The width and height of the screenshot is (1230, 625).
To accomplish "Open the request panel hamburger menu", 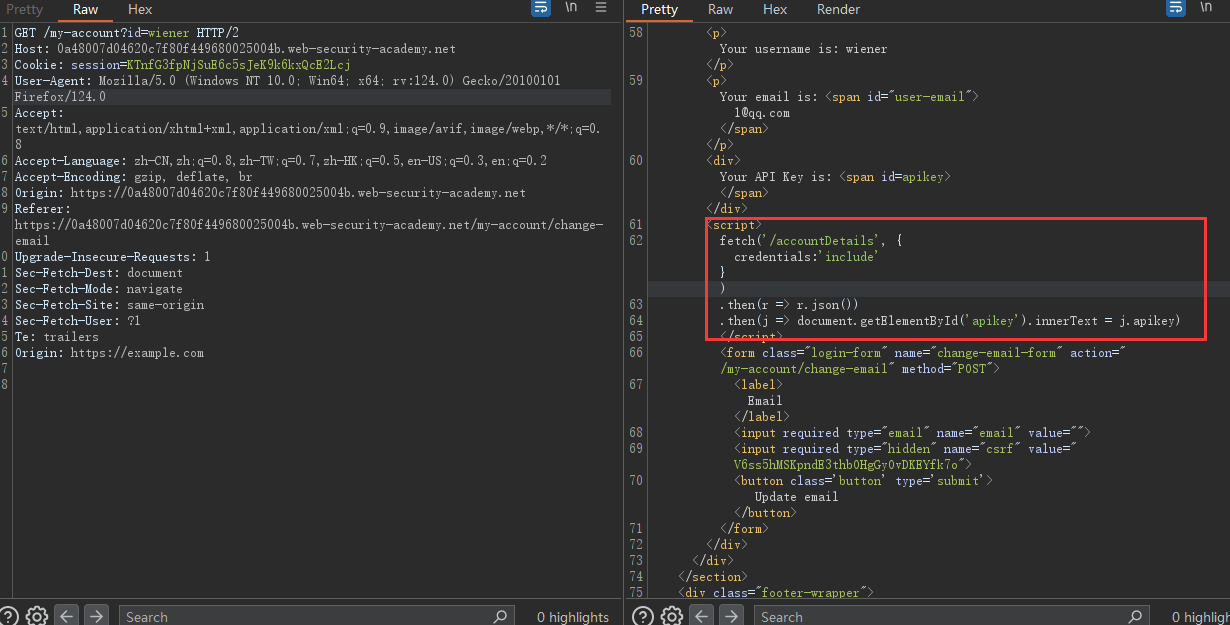I will 601,8.
